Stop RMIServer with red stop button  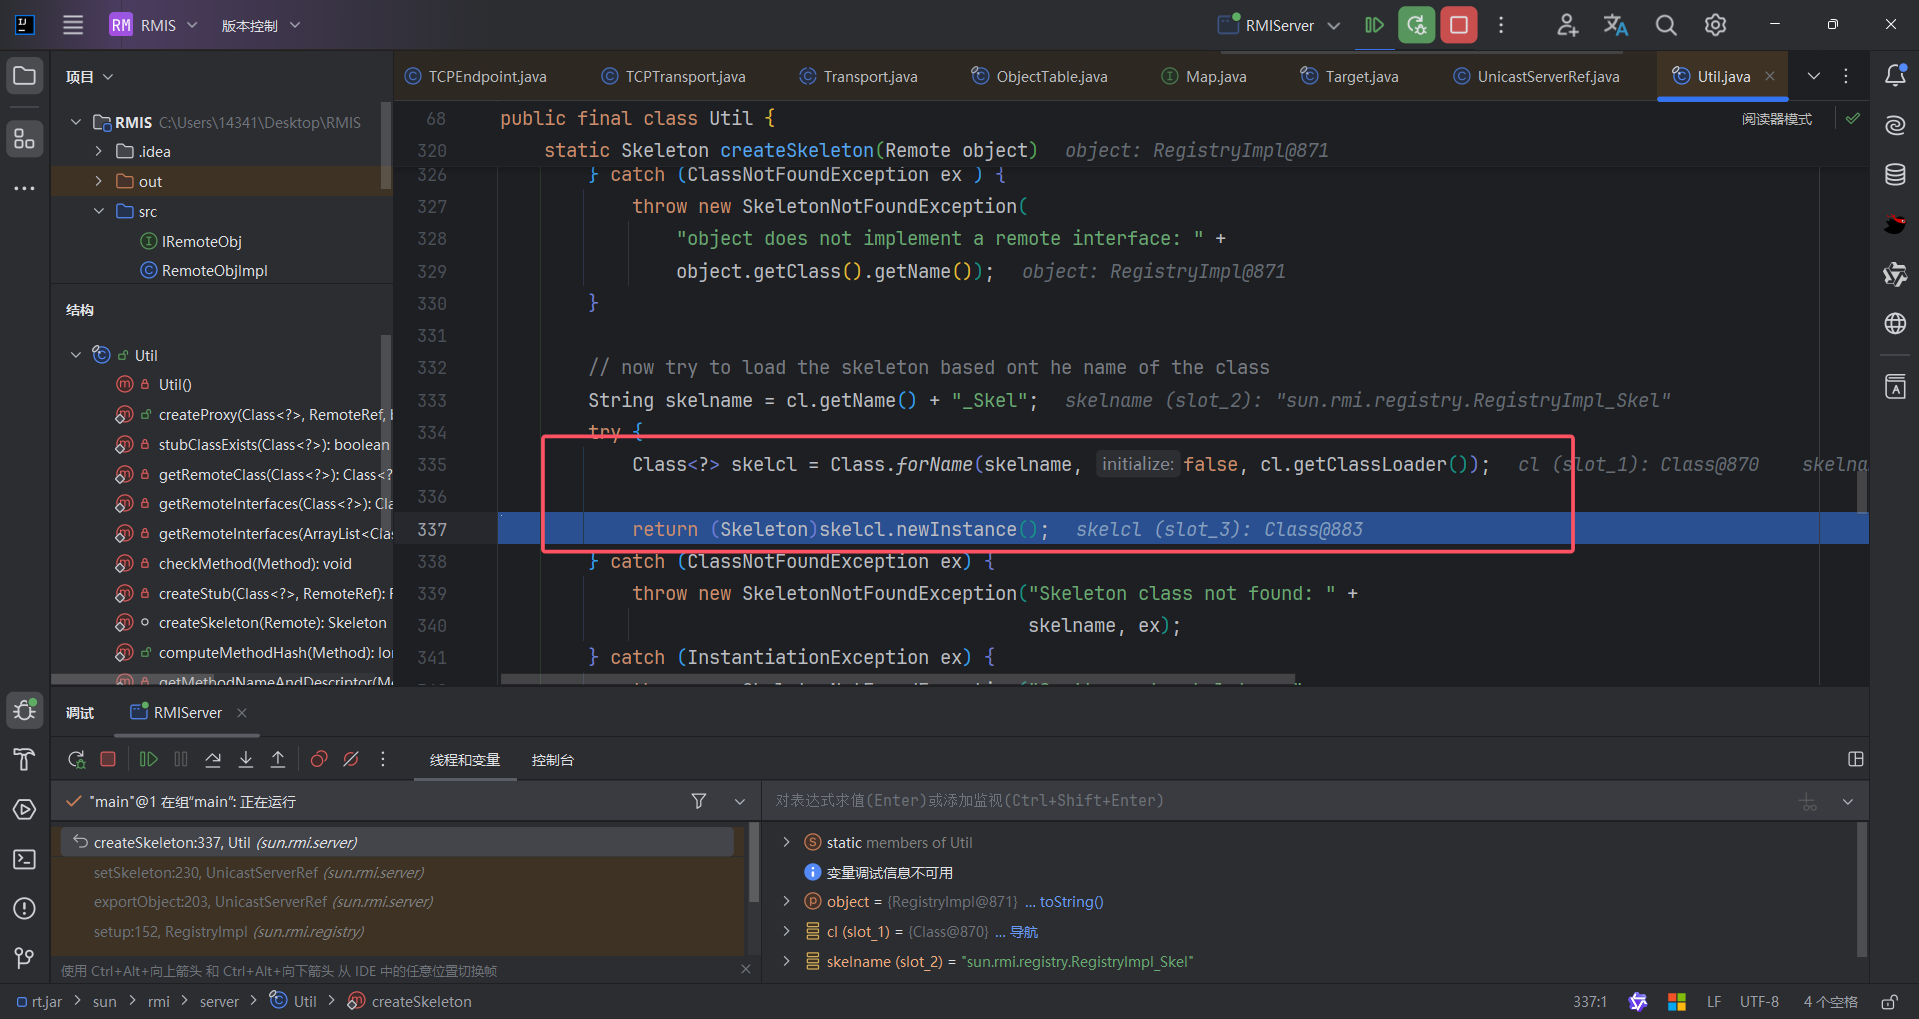(1459, 25)
